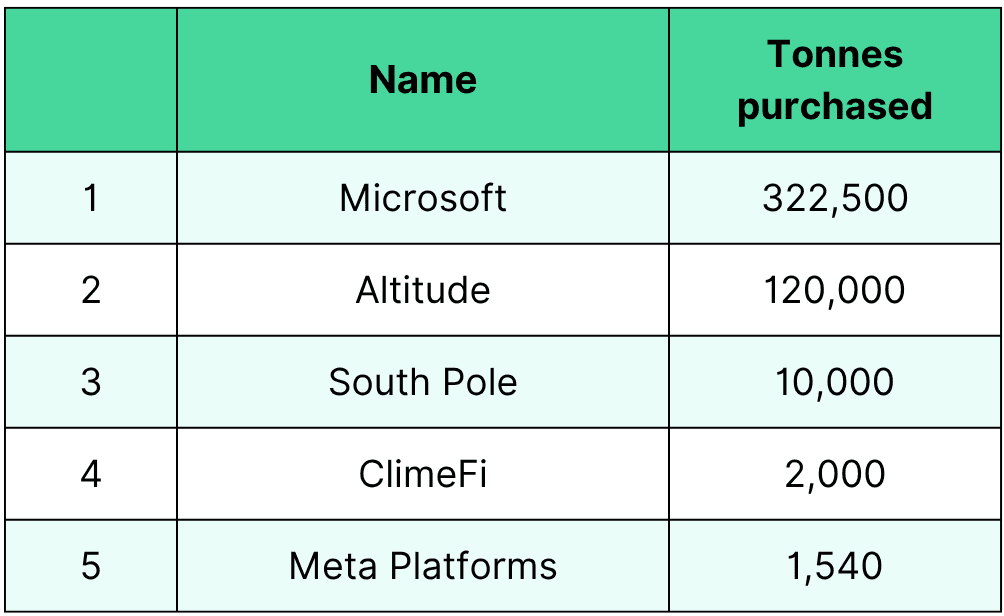The width and height of the screenshot is (1004, 616).
Task: Select rank number 4 cell
Action: click(91, 474)
